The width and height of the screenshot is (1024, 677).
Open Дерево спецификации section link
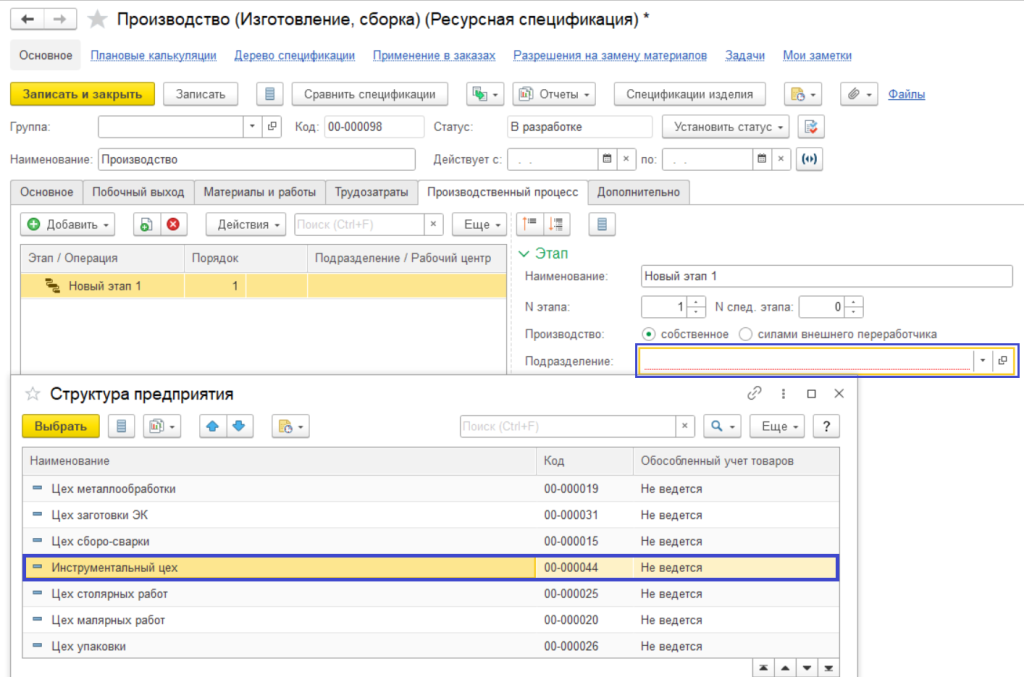[x=295, y=55]
